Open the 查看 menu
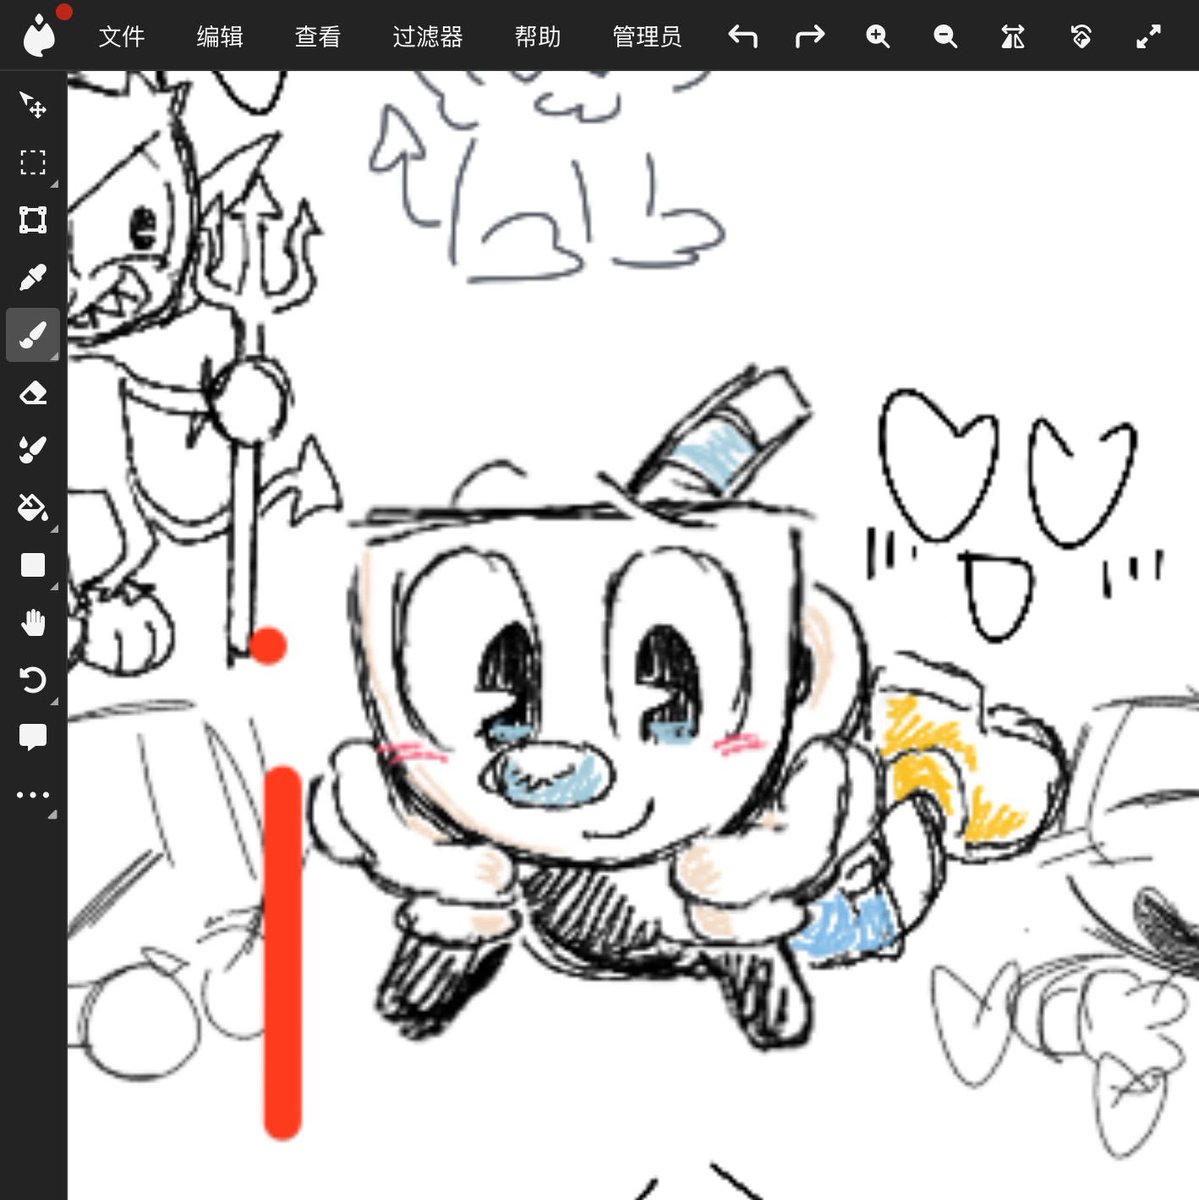Viewport: 1199px width, 1200px height. (318, 37)
